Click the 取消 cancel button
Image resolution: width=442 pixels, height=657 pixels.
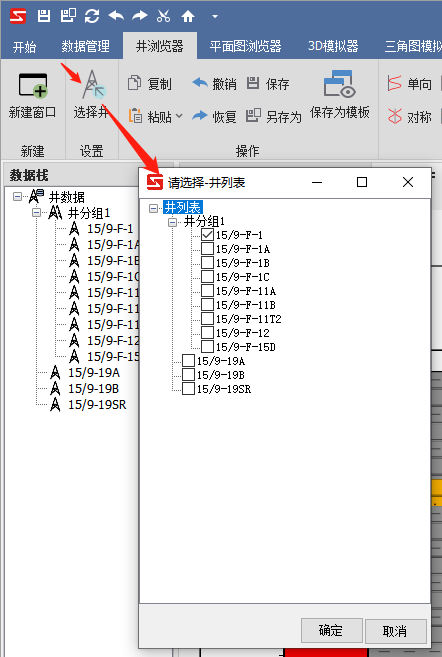395,631
